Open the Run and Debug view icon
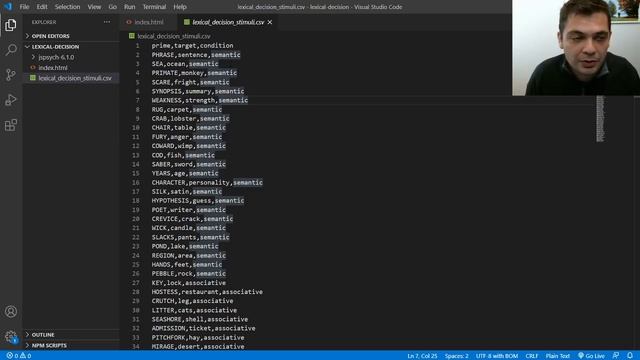The height and width of the screenshot is (360, 640). pyautogui.click(x=11, y=100)
